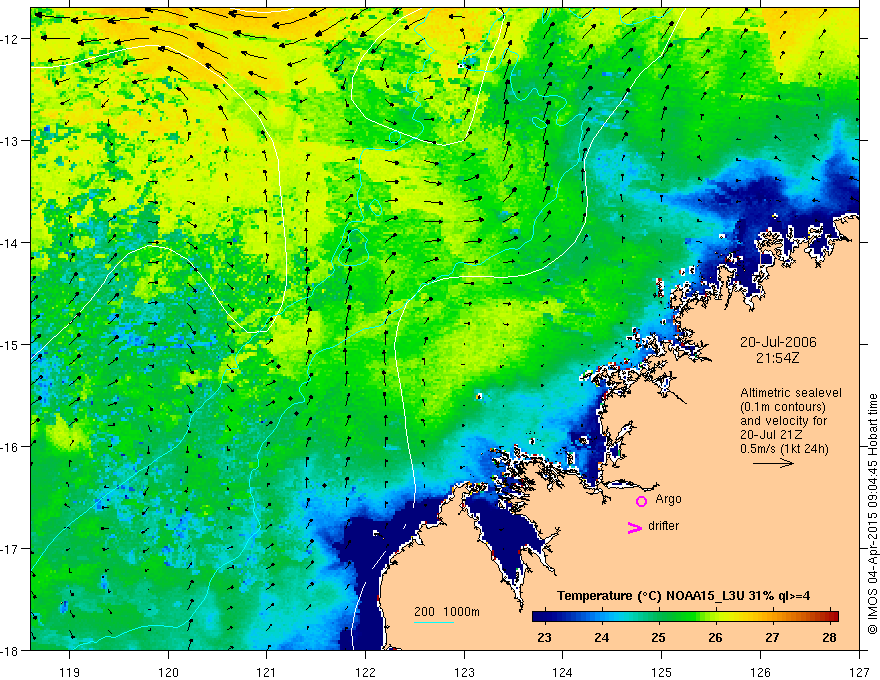880x680 pixels.
Task: Click the date label 20-Jul-2006
Action: click(x=778, y=342)
